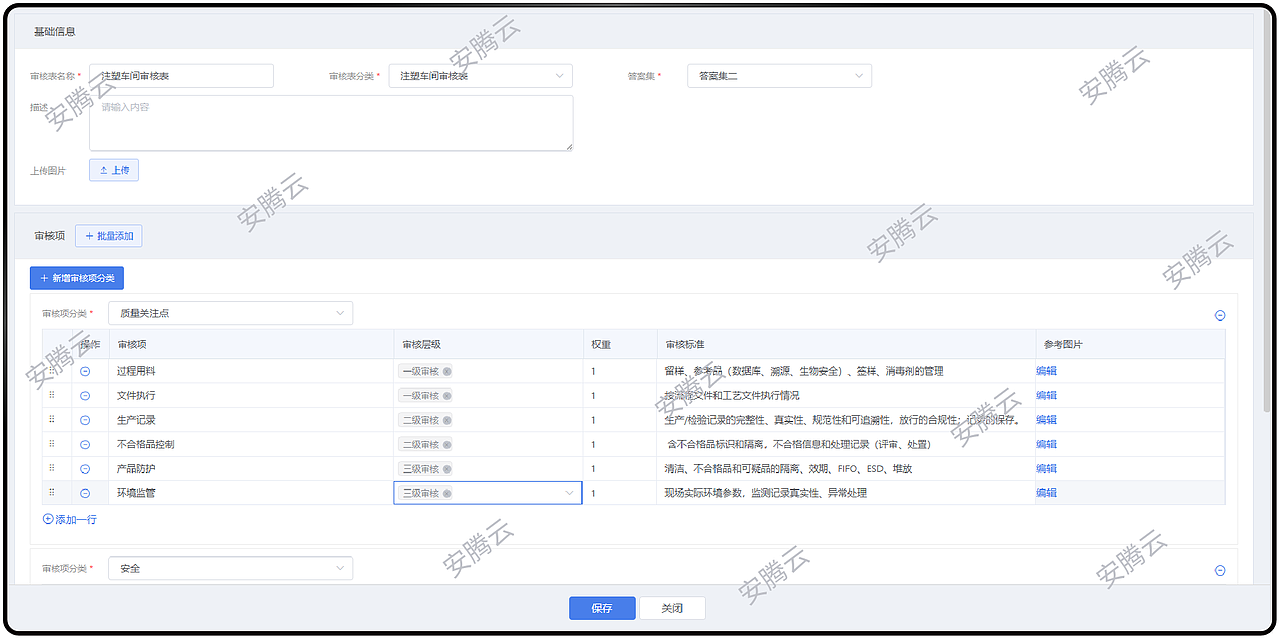This screenshot has height=639, width=1280.
Task: Click the 文件执行 audit item cell
Action: 251,396
